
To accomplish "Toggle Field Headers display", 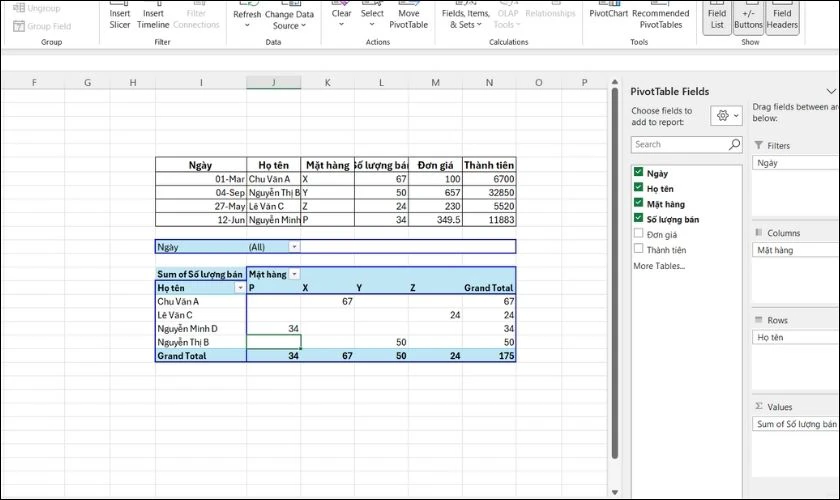I will tap(782, 17).
